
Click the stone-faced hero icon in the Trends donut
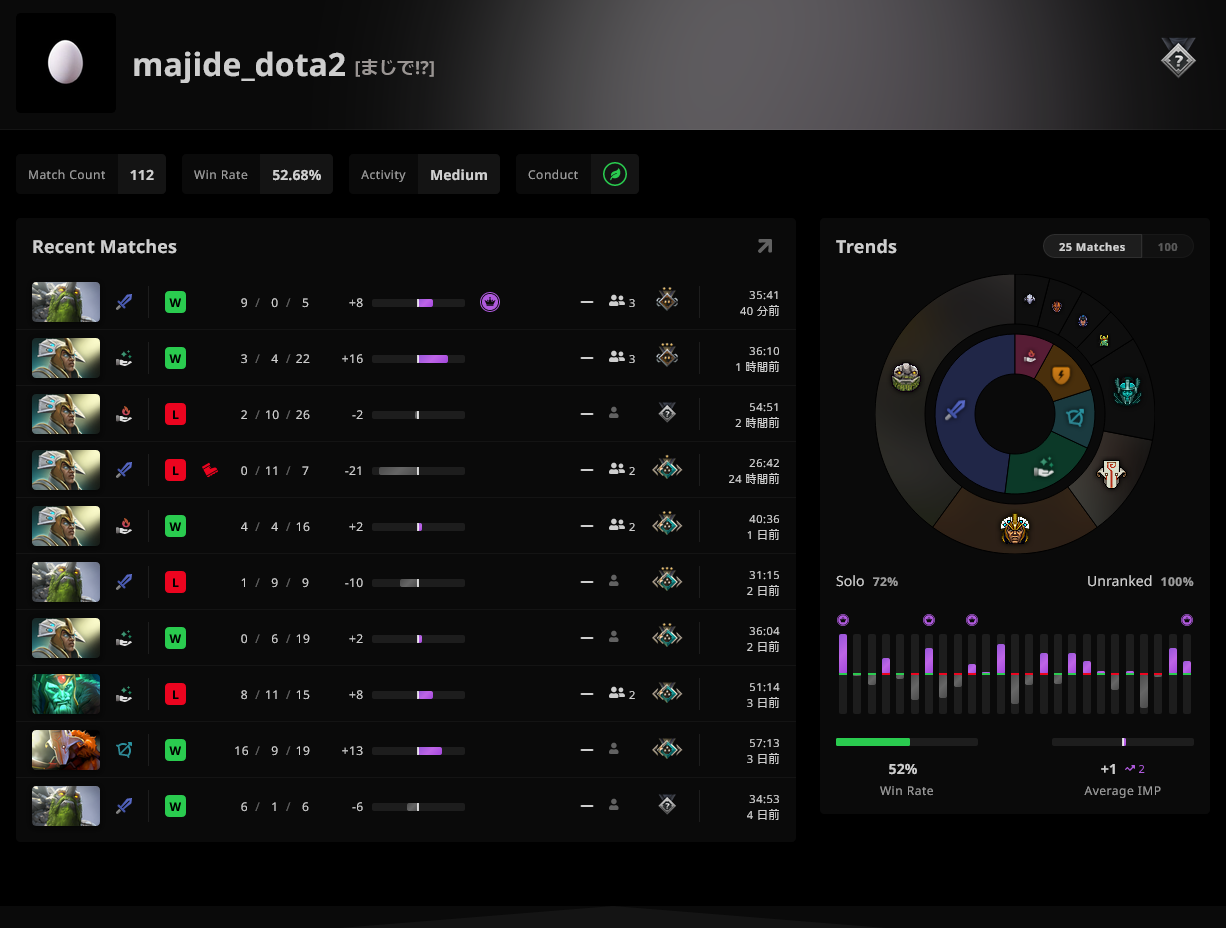click(906, 377)
